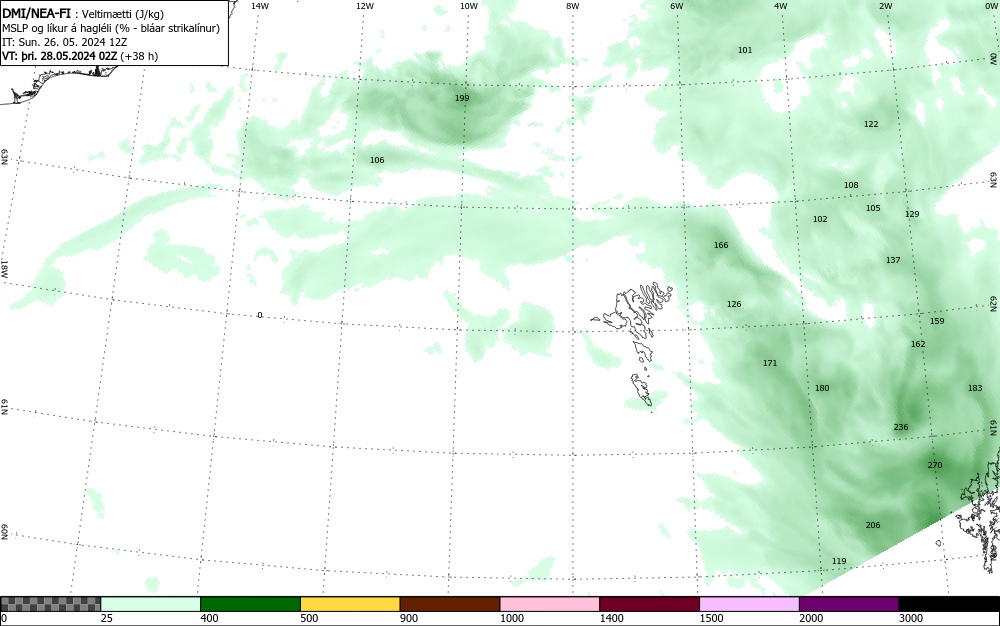Click the legend label 400
This screenshot has width=1000, height=626.
[209, 618]
